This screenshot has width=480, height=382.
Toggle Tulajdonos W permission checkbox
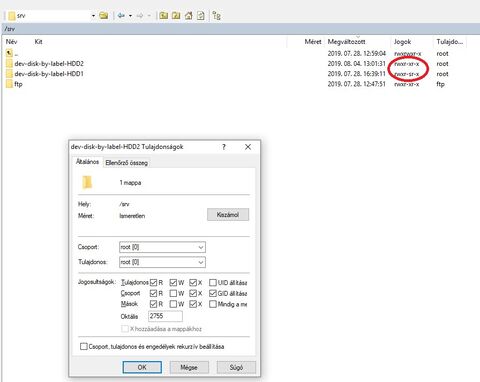(x=173, y=283)
